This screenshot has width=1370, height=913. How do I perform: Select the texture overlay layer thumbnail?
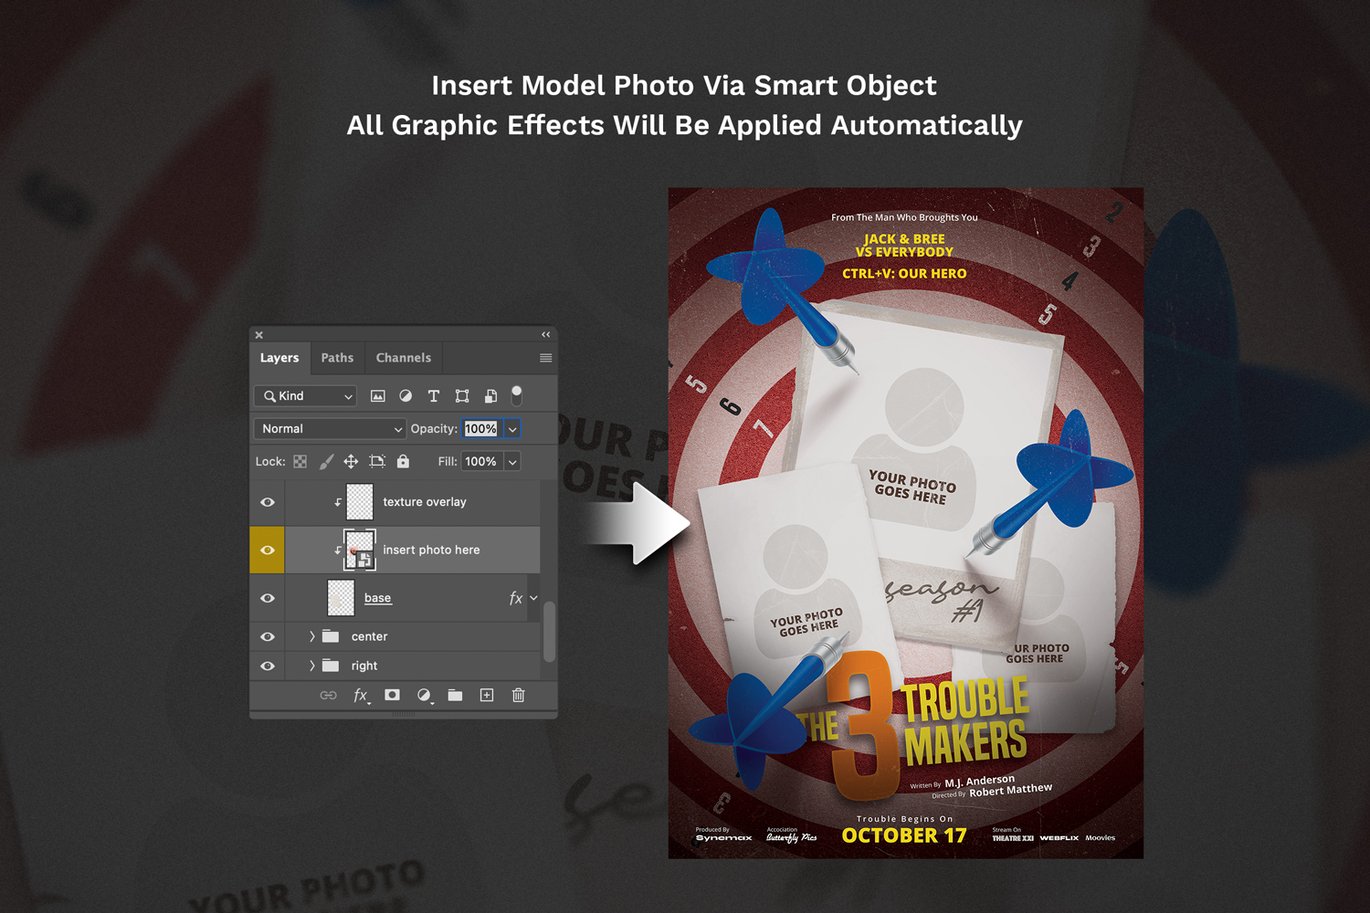(x=359, y=502)
